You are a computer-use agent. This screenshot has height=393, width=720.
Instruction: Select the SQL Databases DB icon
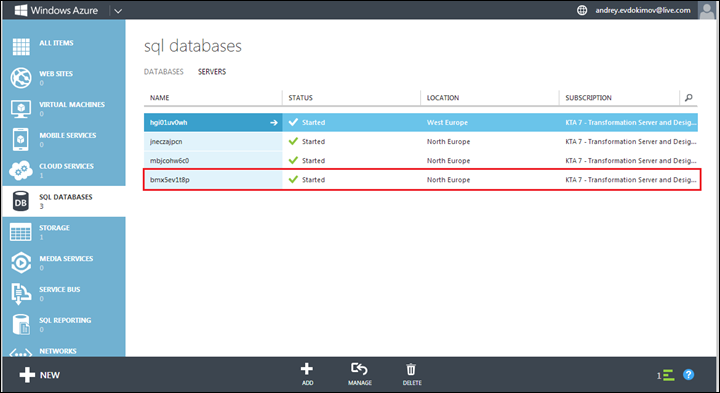click(21, 202)
